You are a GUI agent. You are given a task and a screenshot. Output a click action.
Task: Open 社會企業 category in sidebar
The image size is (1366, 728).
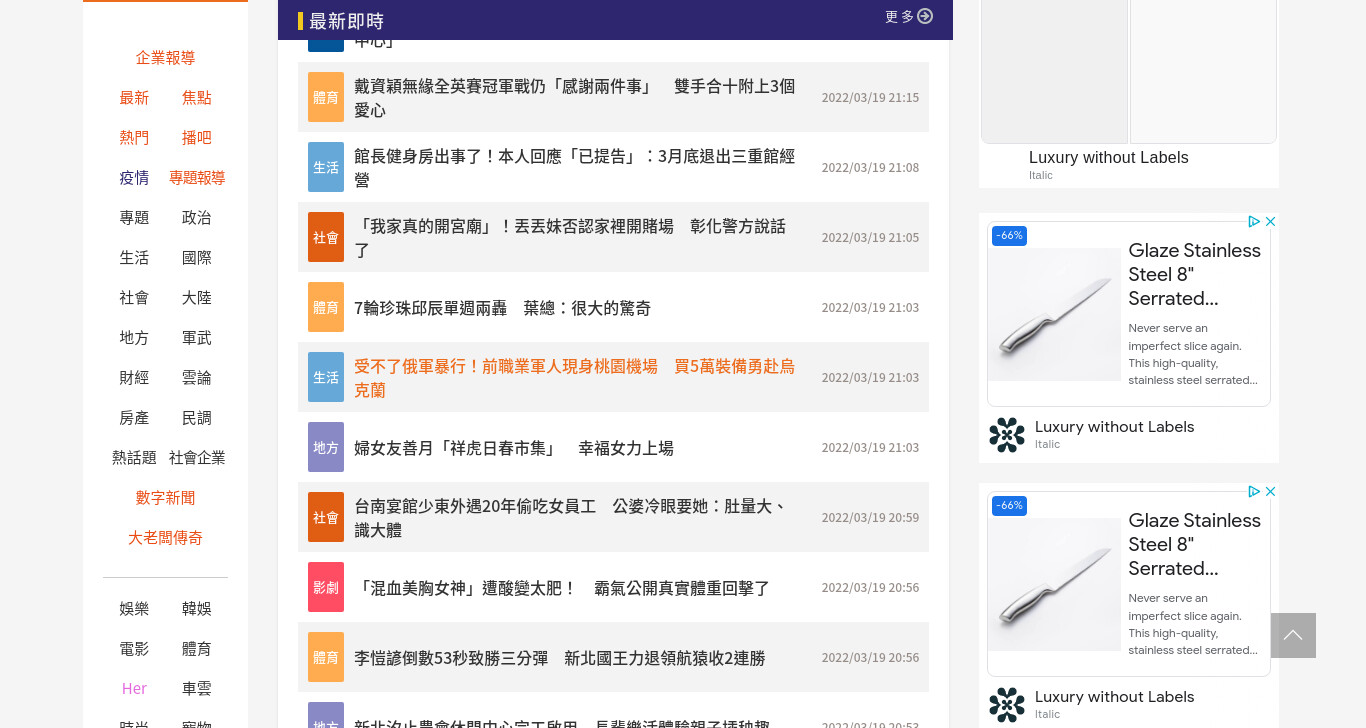coord(197,458)
